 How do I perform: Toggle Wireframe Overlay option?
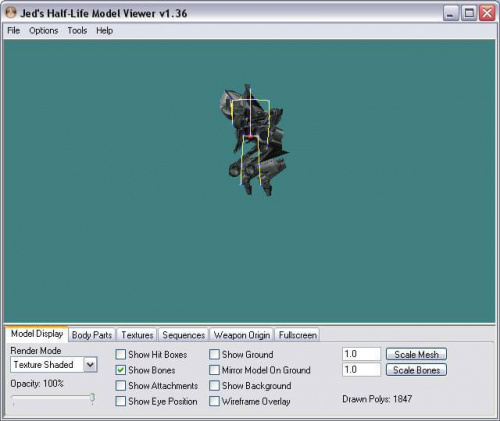coord(214,401)
